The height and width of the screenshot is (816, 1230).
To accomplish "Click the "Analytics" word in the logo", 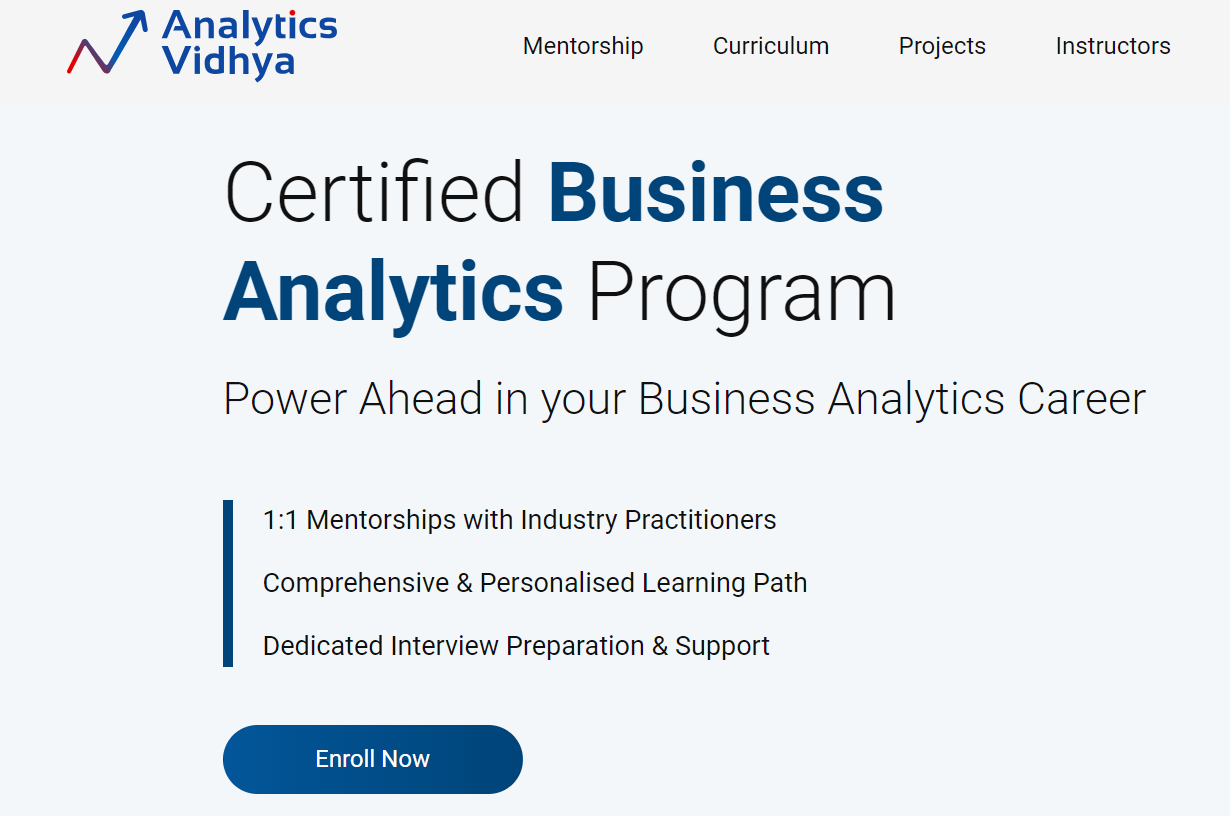I will click(x=249, y=25).
